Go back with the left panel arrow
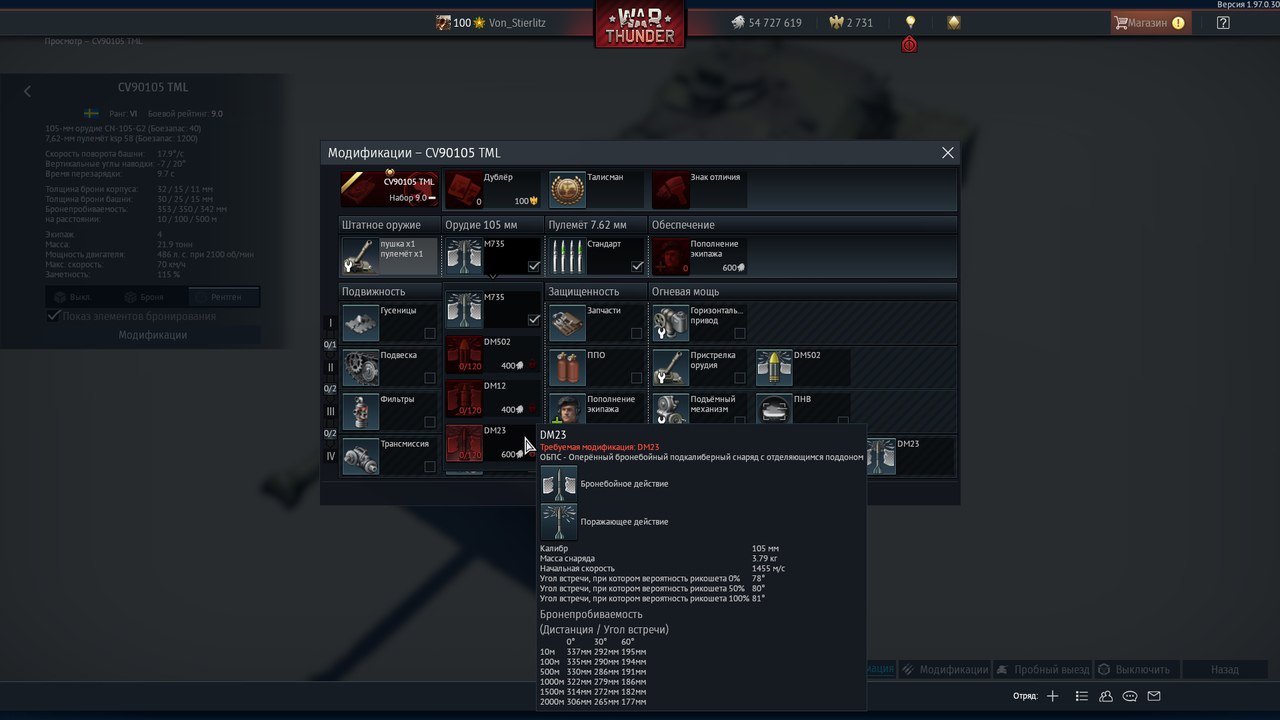Screen dimensions: 1280x720 pyautogui.click(x=27, y=91)
